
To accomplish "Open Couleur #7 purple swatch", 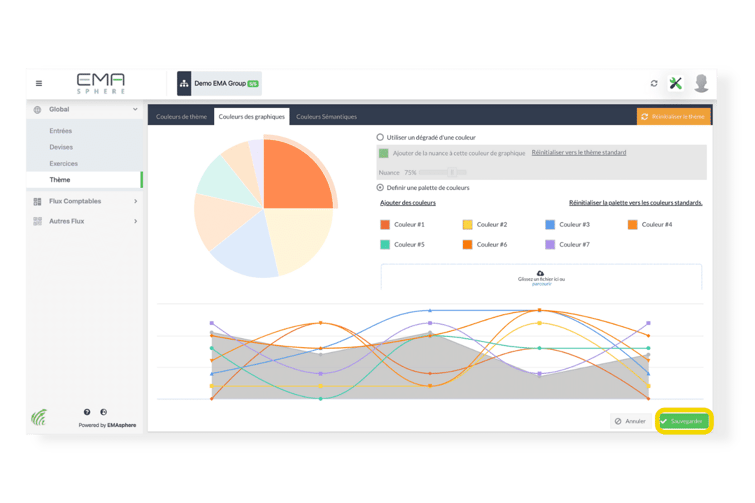I will point(550,245).
